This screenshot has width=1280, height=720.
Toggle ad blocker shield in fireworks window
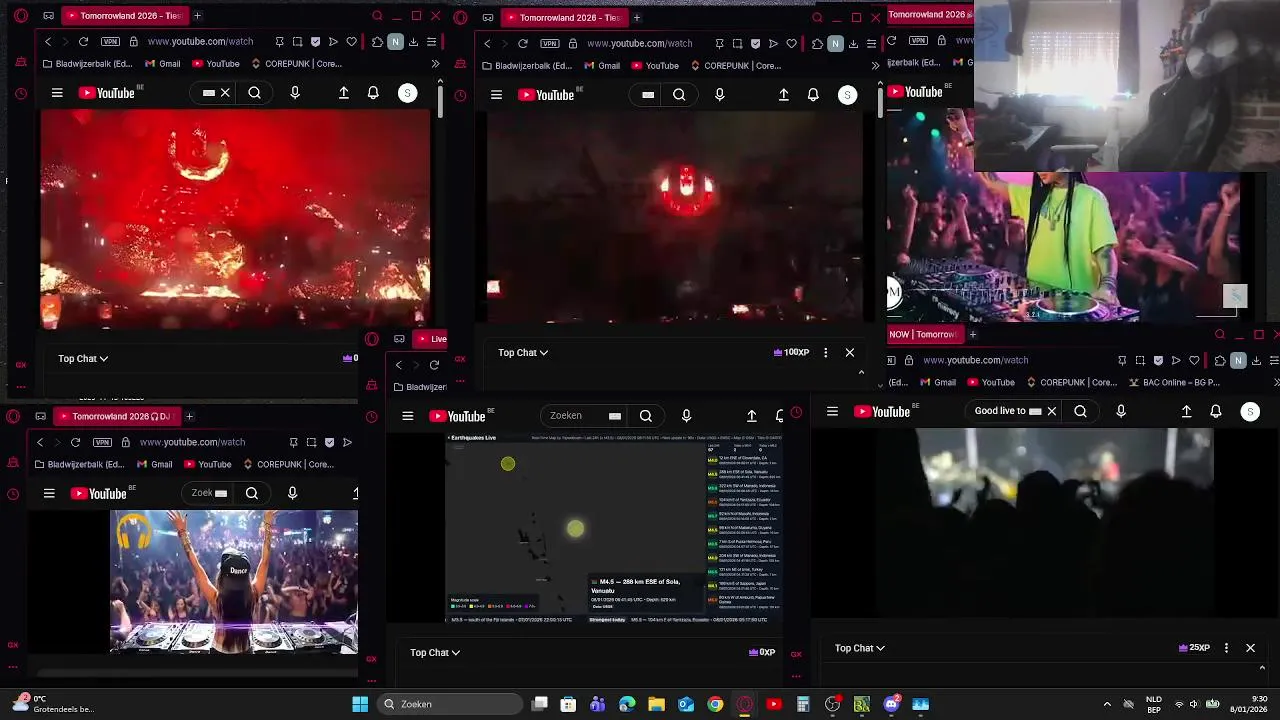tap(315, 42)
